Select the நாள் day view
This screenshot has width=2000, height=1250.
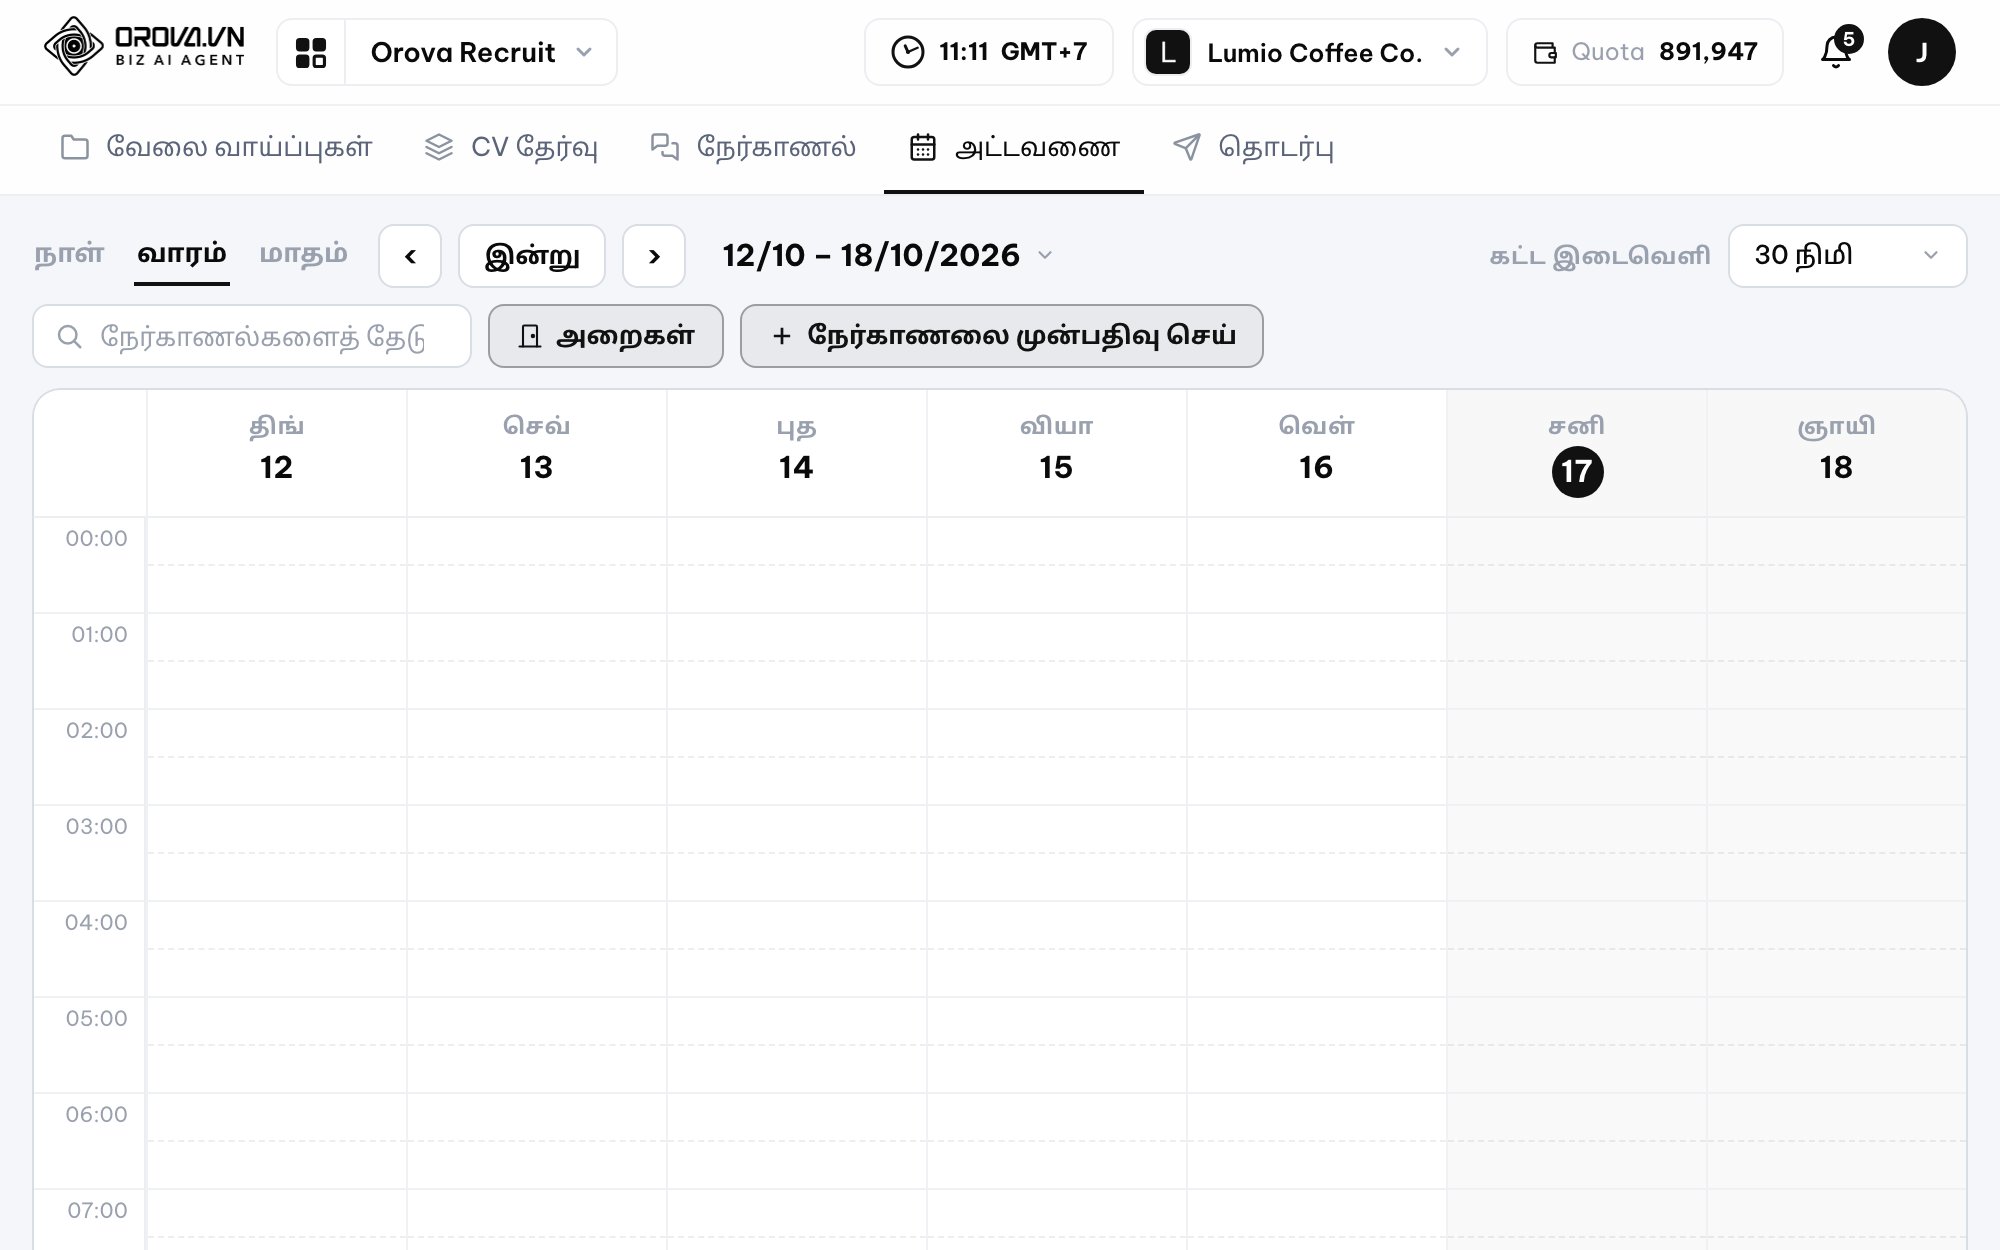69,254
